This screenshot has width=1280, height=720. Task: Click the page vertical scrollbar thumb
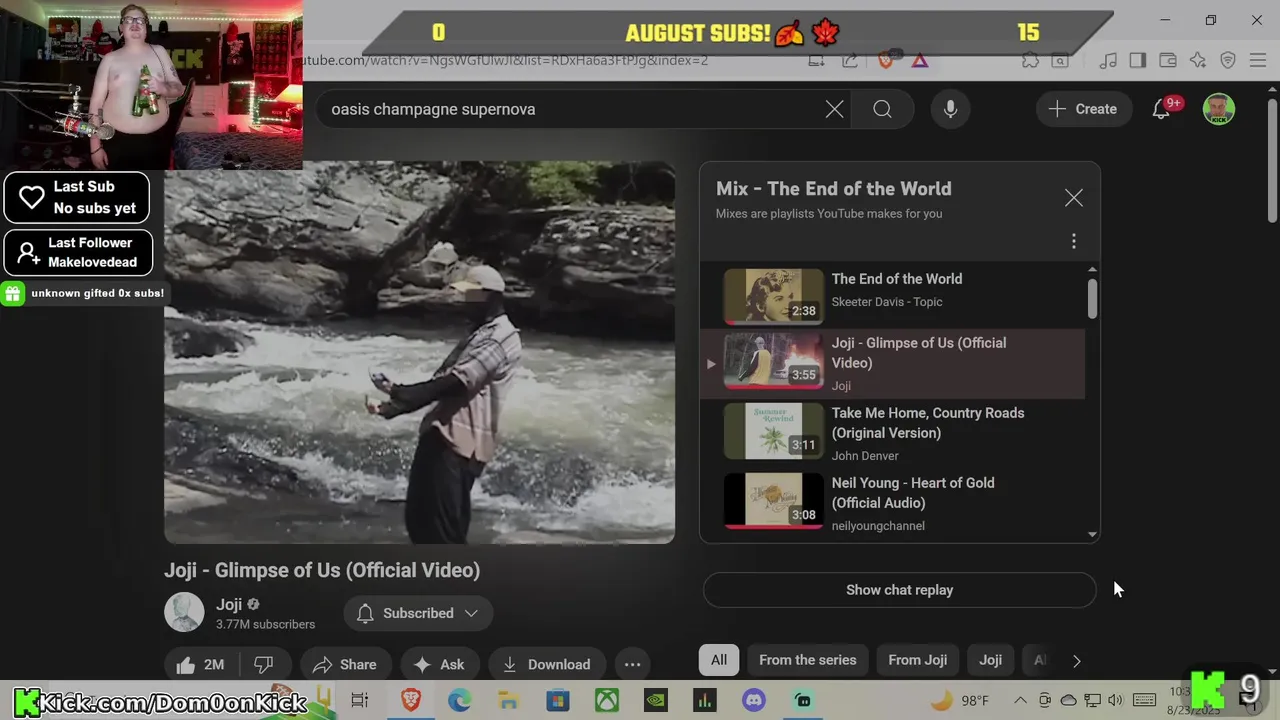point(1272,160)
